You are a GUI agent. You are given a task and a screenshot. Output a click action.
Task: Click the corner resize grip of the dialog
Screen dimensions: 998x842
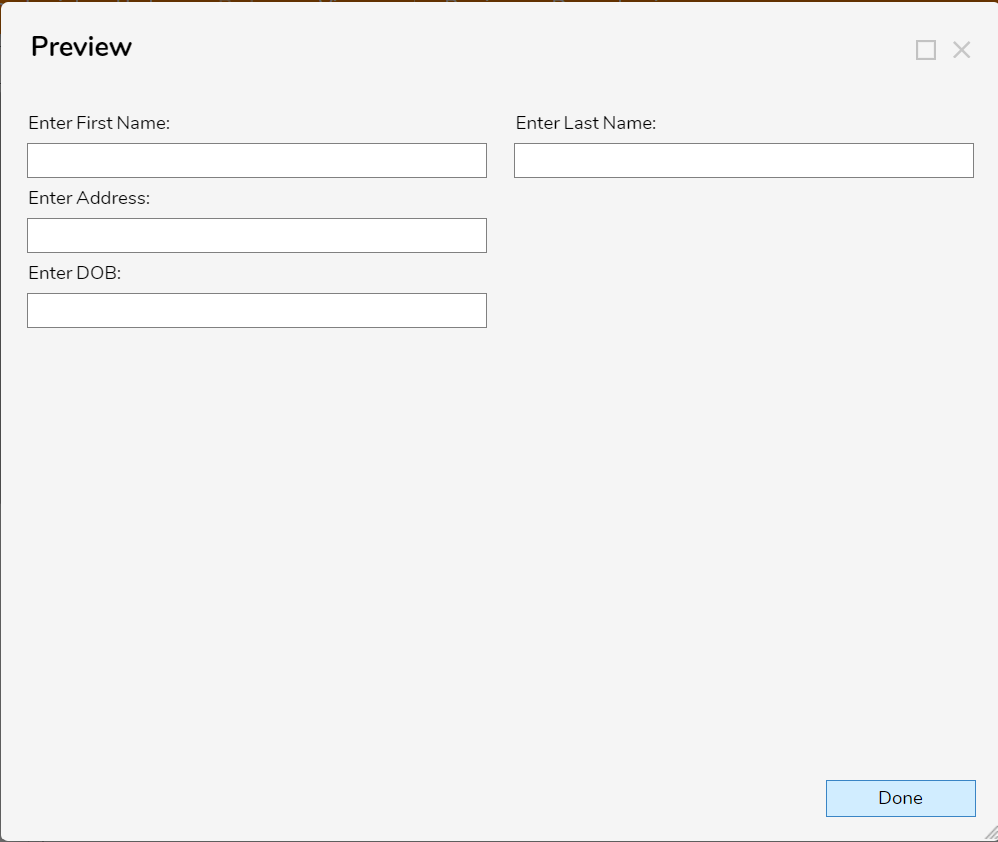[x=991, y=832]
